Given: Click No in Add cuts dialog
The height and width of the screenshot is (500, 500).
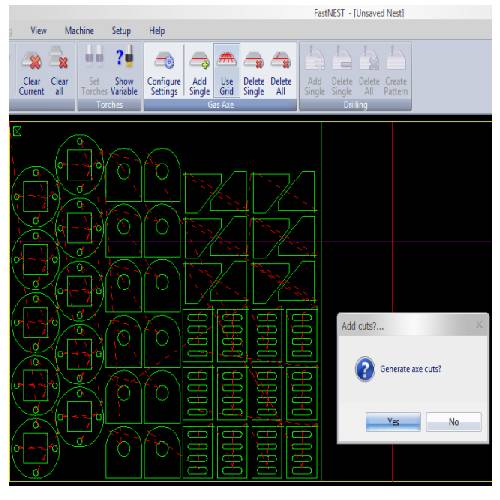Looking at the screenshot, I should point(454,422).
